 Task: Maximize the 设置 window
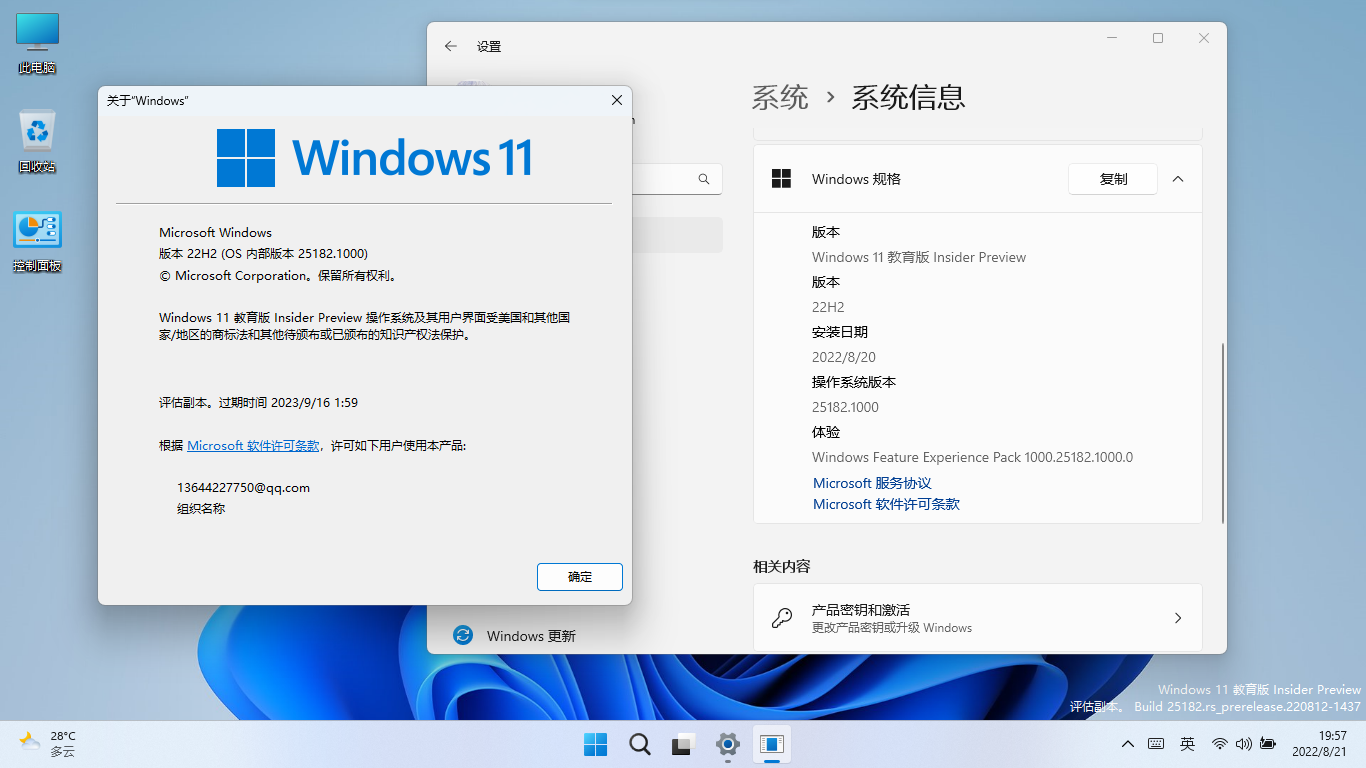click(1158, 38)
